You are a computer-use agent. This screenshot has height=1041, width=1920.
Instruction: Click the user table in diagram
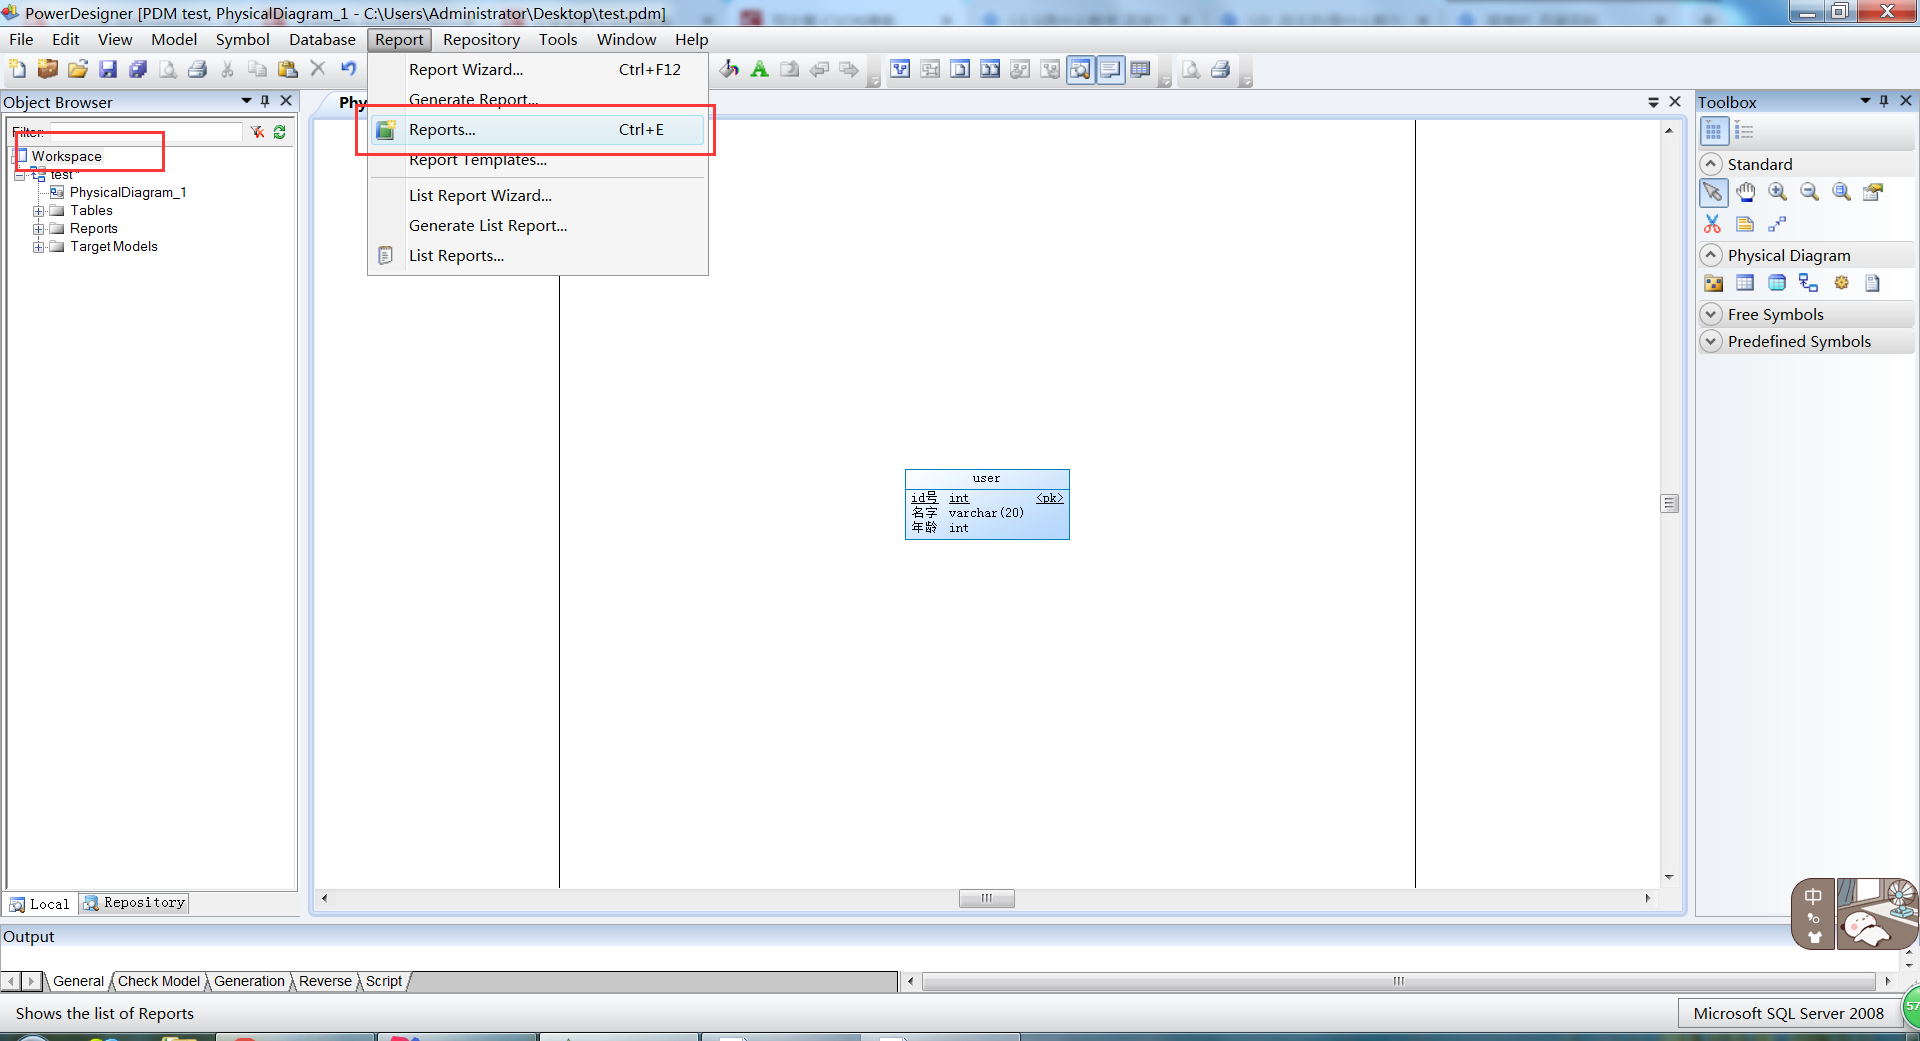coord(987,504)
